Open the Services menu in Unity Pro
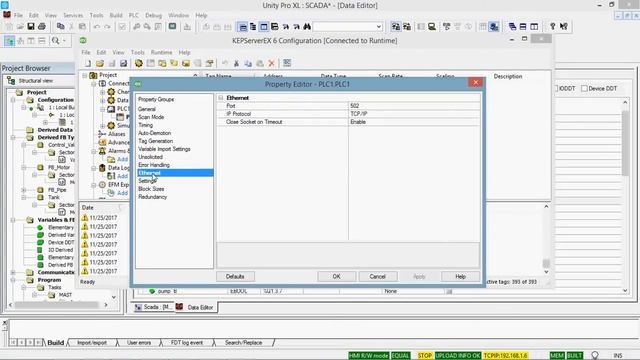The height and width of the screenshot is (360, 640). point(73,15)
